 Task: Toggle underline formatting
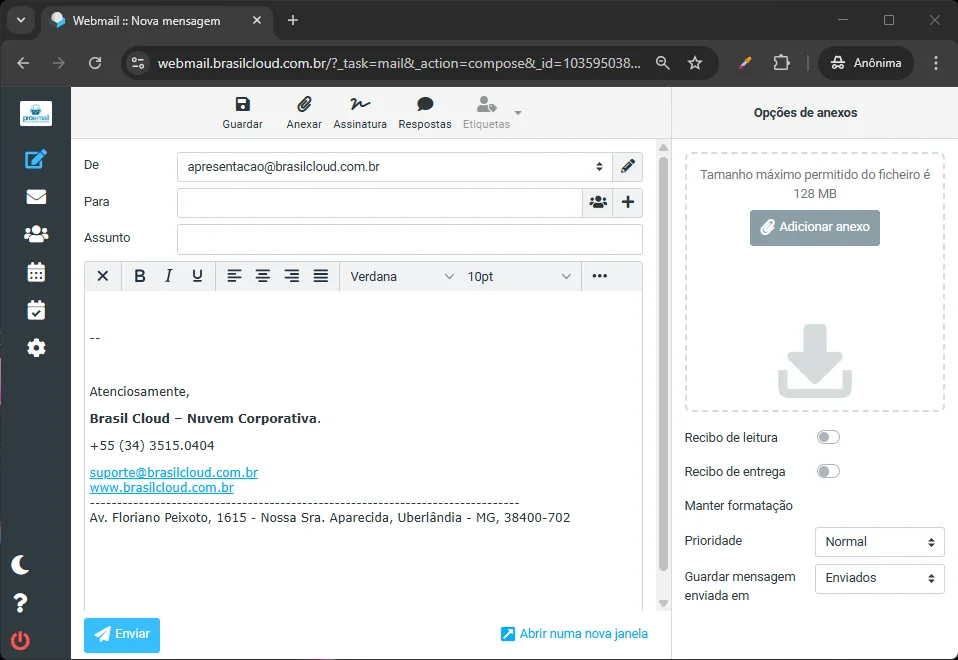pyautogui.click(x=197, y=276)
